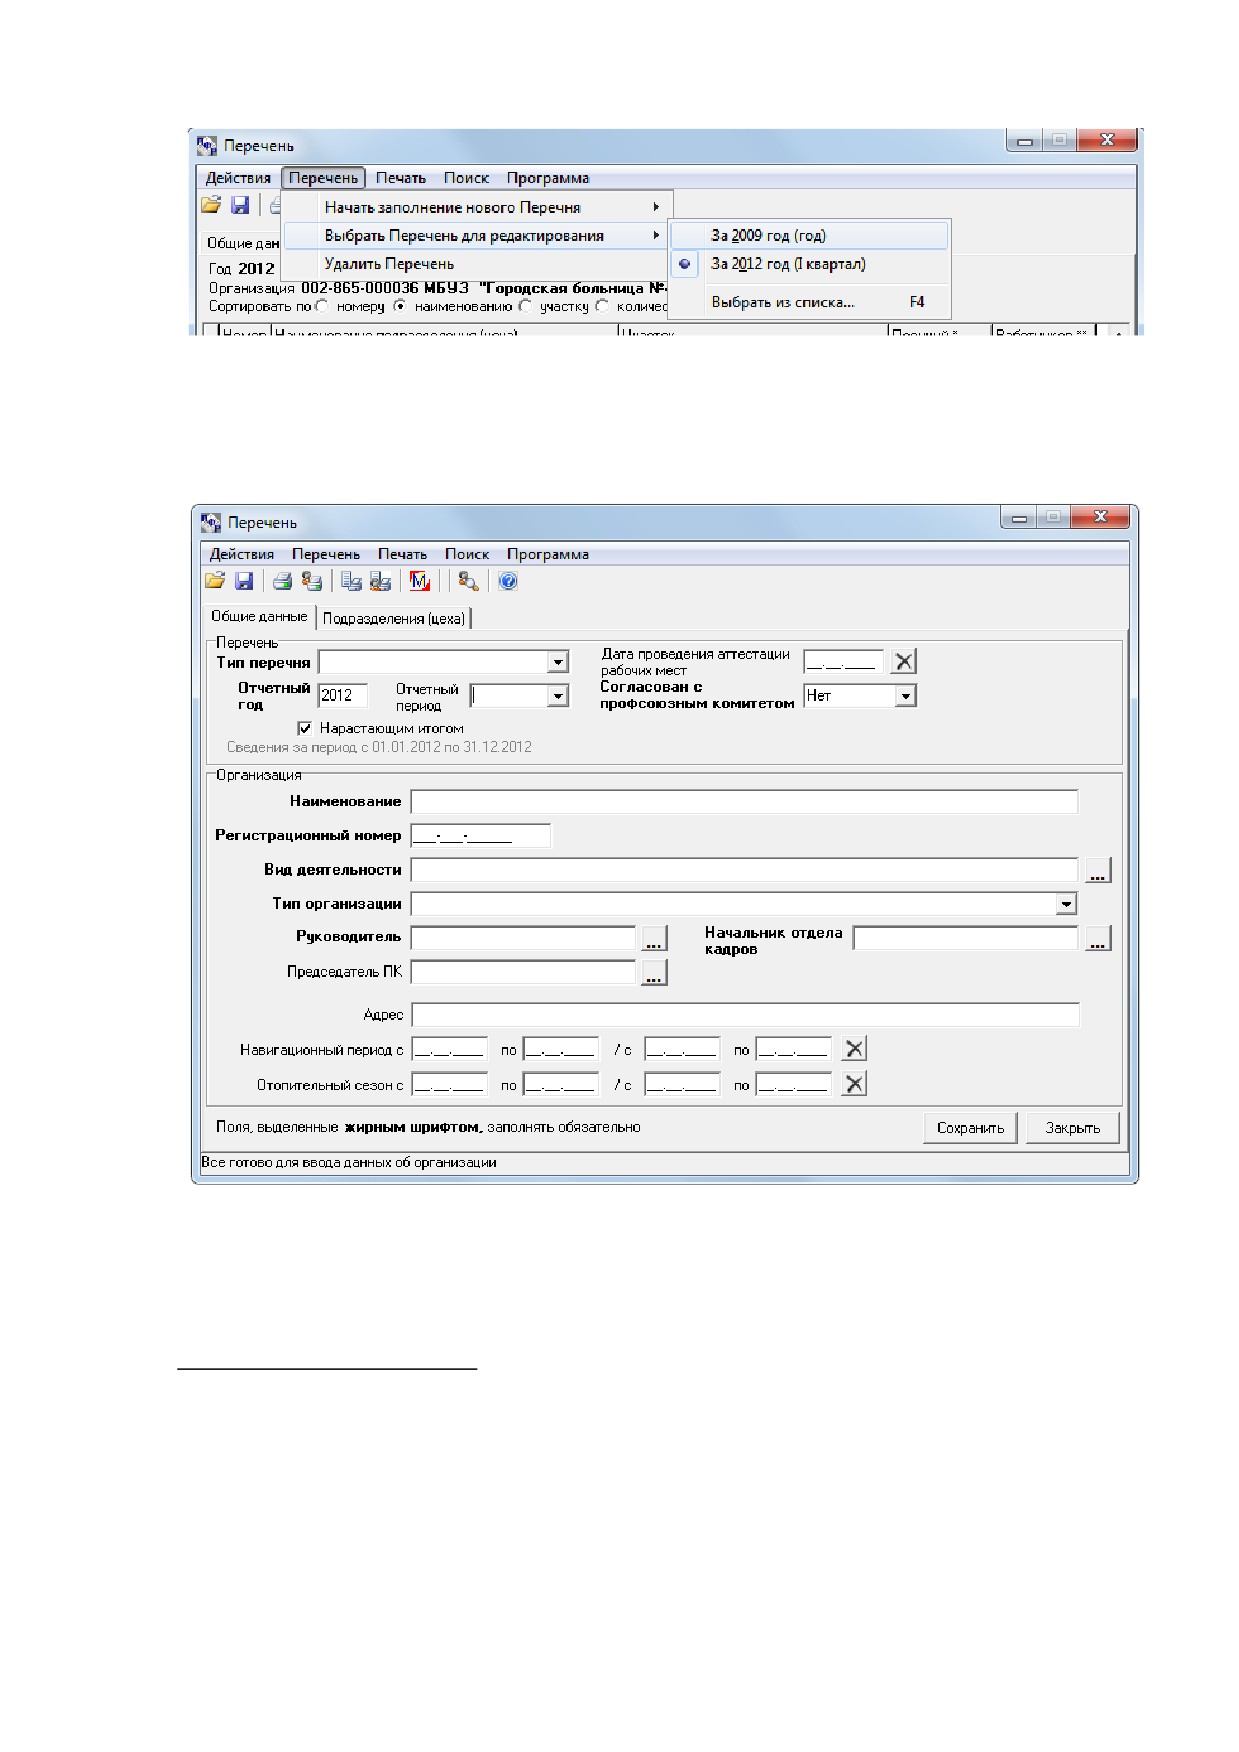The image size is (1239, 1752).
Task: Click the Адрес input field
Action: [746, 1015]
